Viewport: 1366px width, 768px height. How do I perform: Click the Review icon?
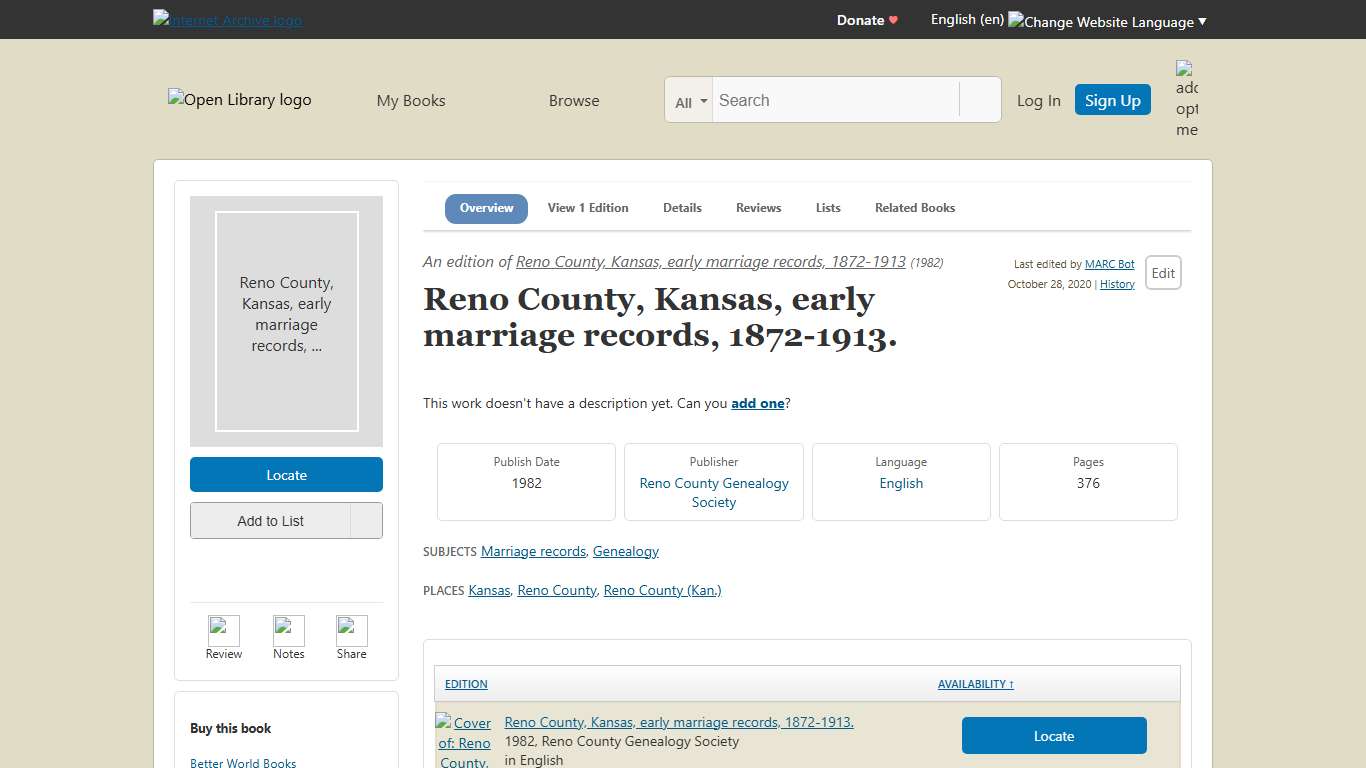click(223, 631)
